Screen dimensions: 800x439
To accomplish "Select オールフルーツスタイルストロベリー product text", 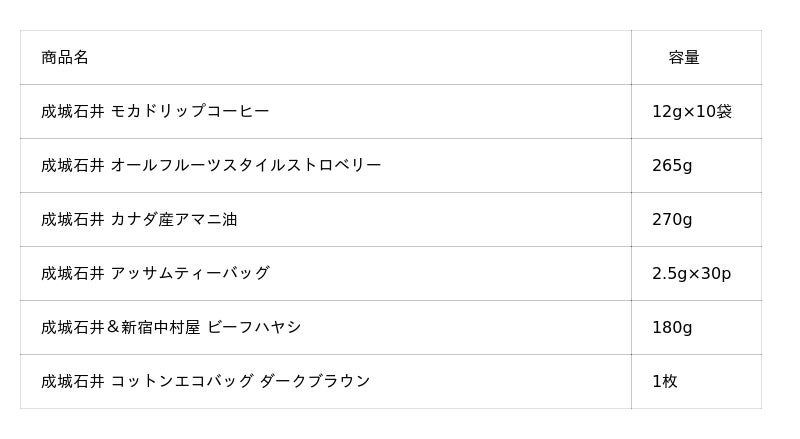I will [x=246, y=166].
